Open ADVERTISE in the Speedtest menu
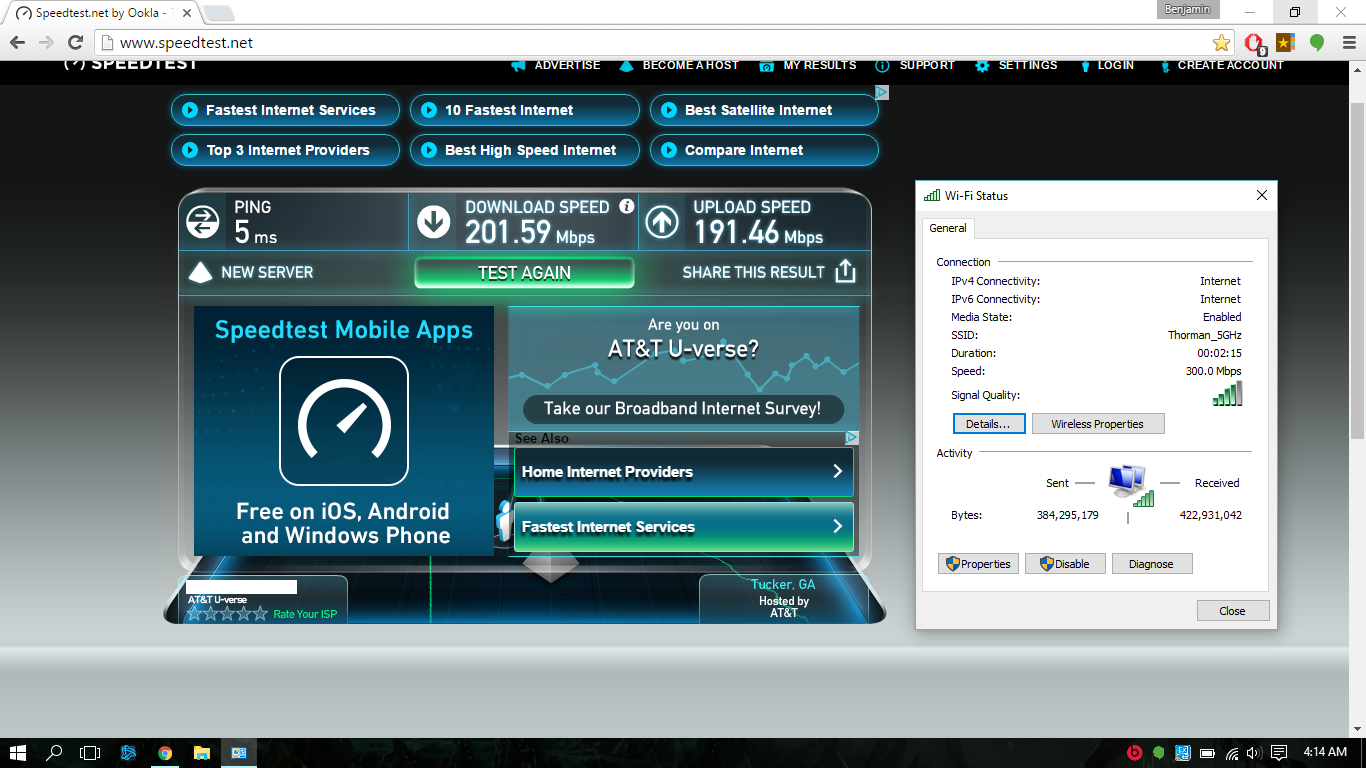 556,66
